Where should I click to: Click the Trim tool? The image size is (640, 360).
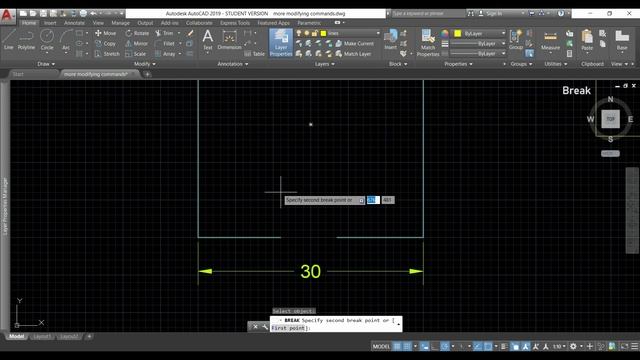[164, 33]
